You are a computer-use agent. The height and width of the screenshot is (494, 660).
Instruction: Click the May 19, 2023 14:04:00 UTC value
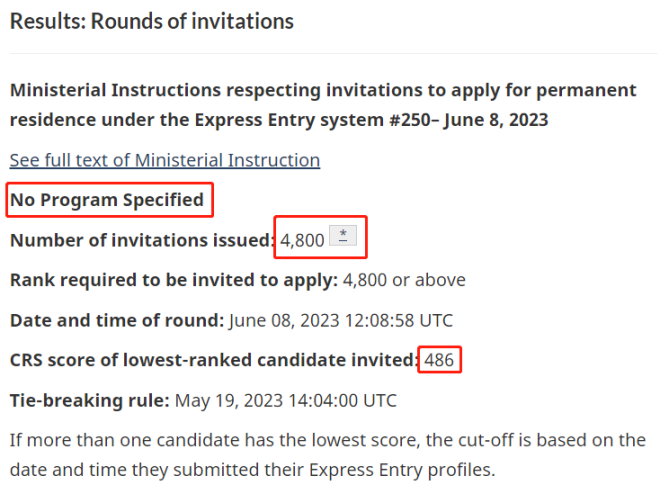click(285, 401)
